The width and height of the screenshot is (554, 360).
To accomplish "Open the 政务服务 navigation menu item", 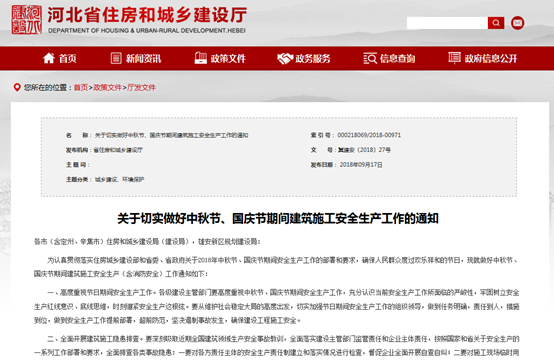I will [304, 59].
